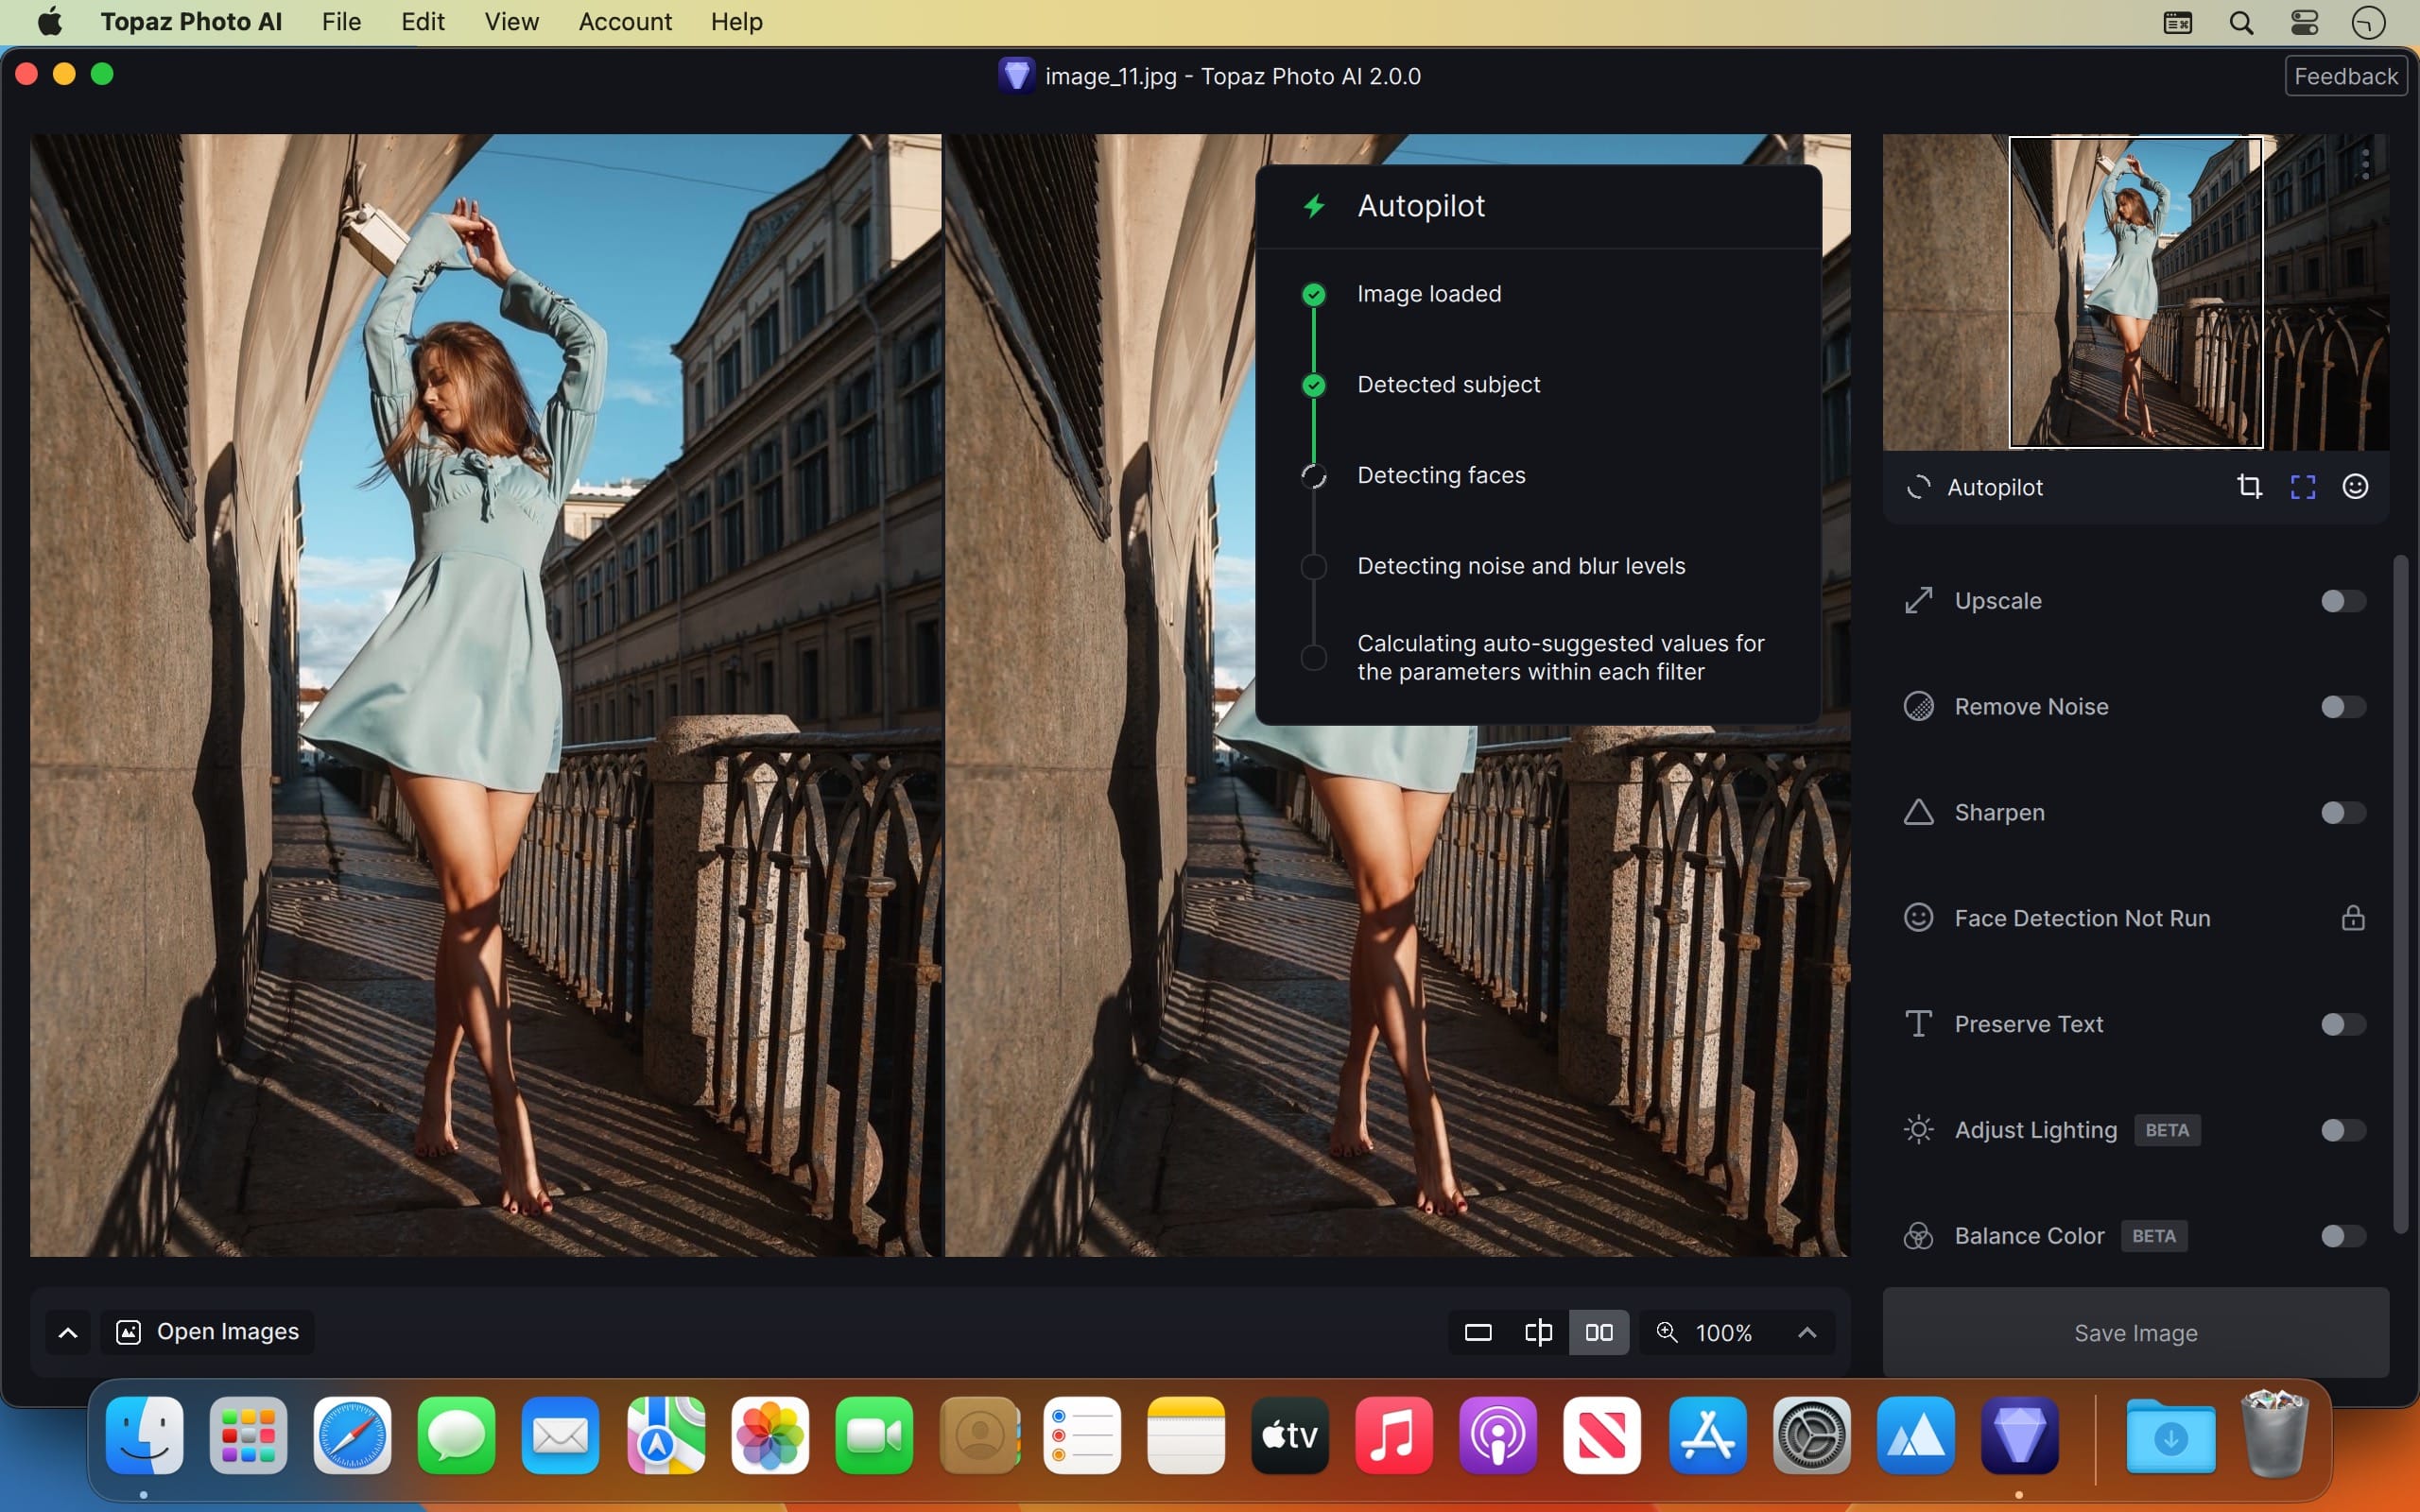Click the lock icon beside Face Detection Not Run
Image resolution: width=2420 pixels, height=1512 pixels.
click(x=2353, y=918)
